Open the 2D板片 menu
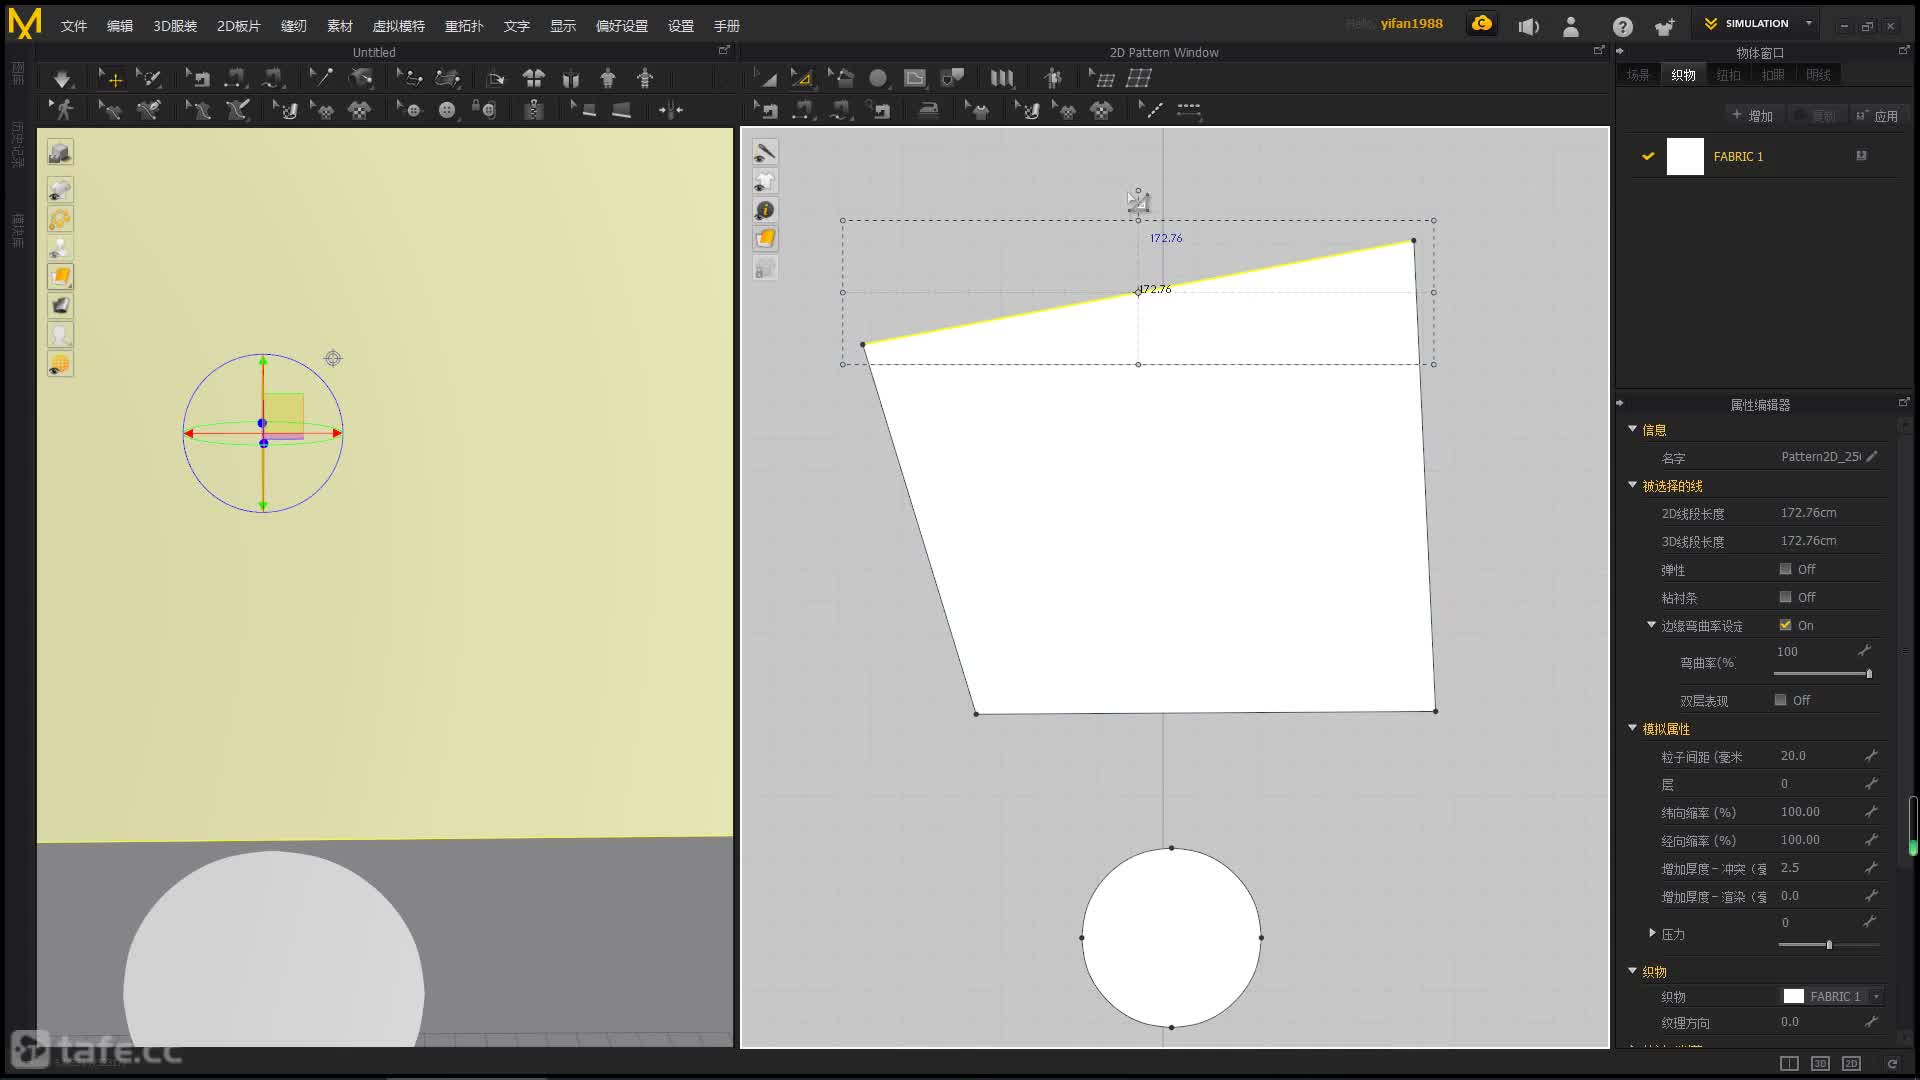Viewport: 1920px width, 1080px height. point(238,26)
